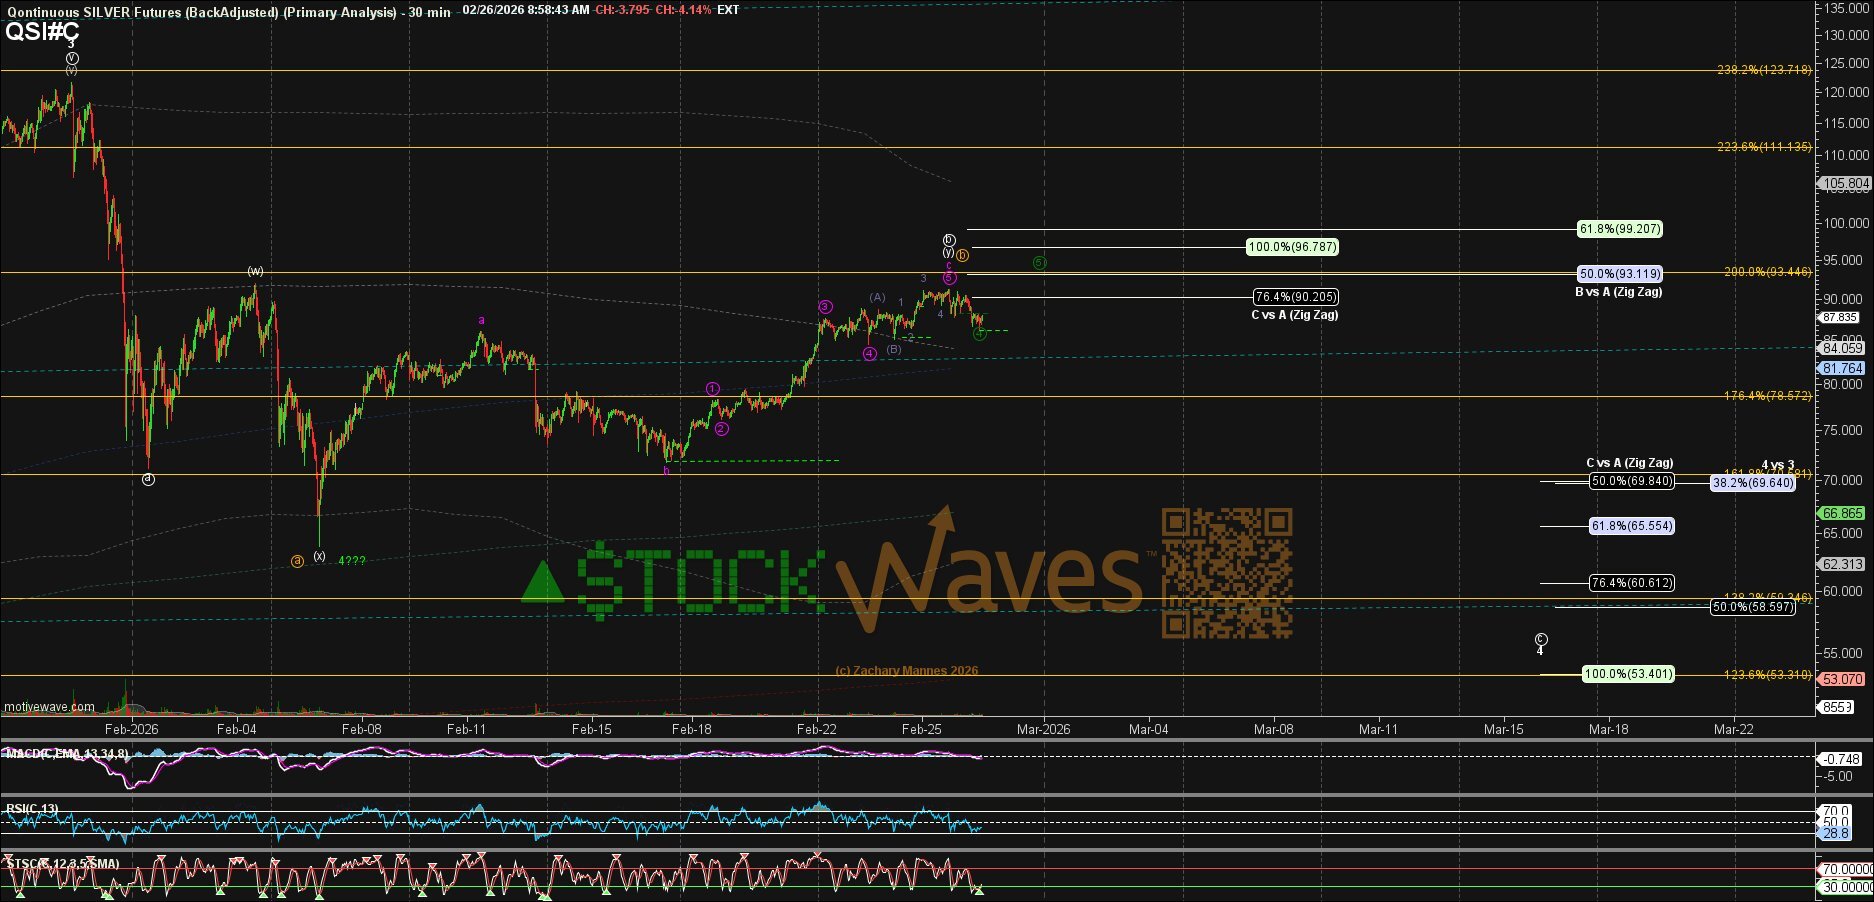Click the orange circled a wave label
Viewport: 1874px width, 902px height.
[297, 561]
